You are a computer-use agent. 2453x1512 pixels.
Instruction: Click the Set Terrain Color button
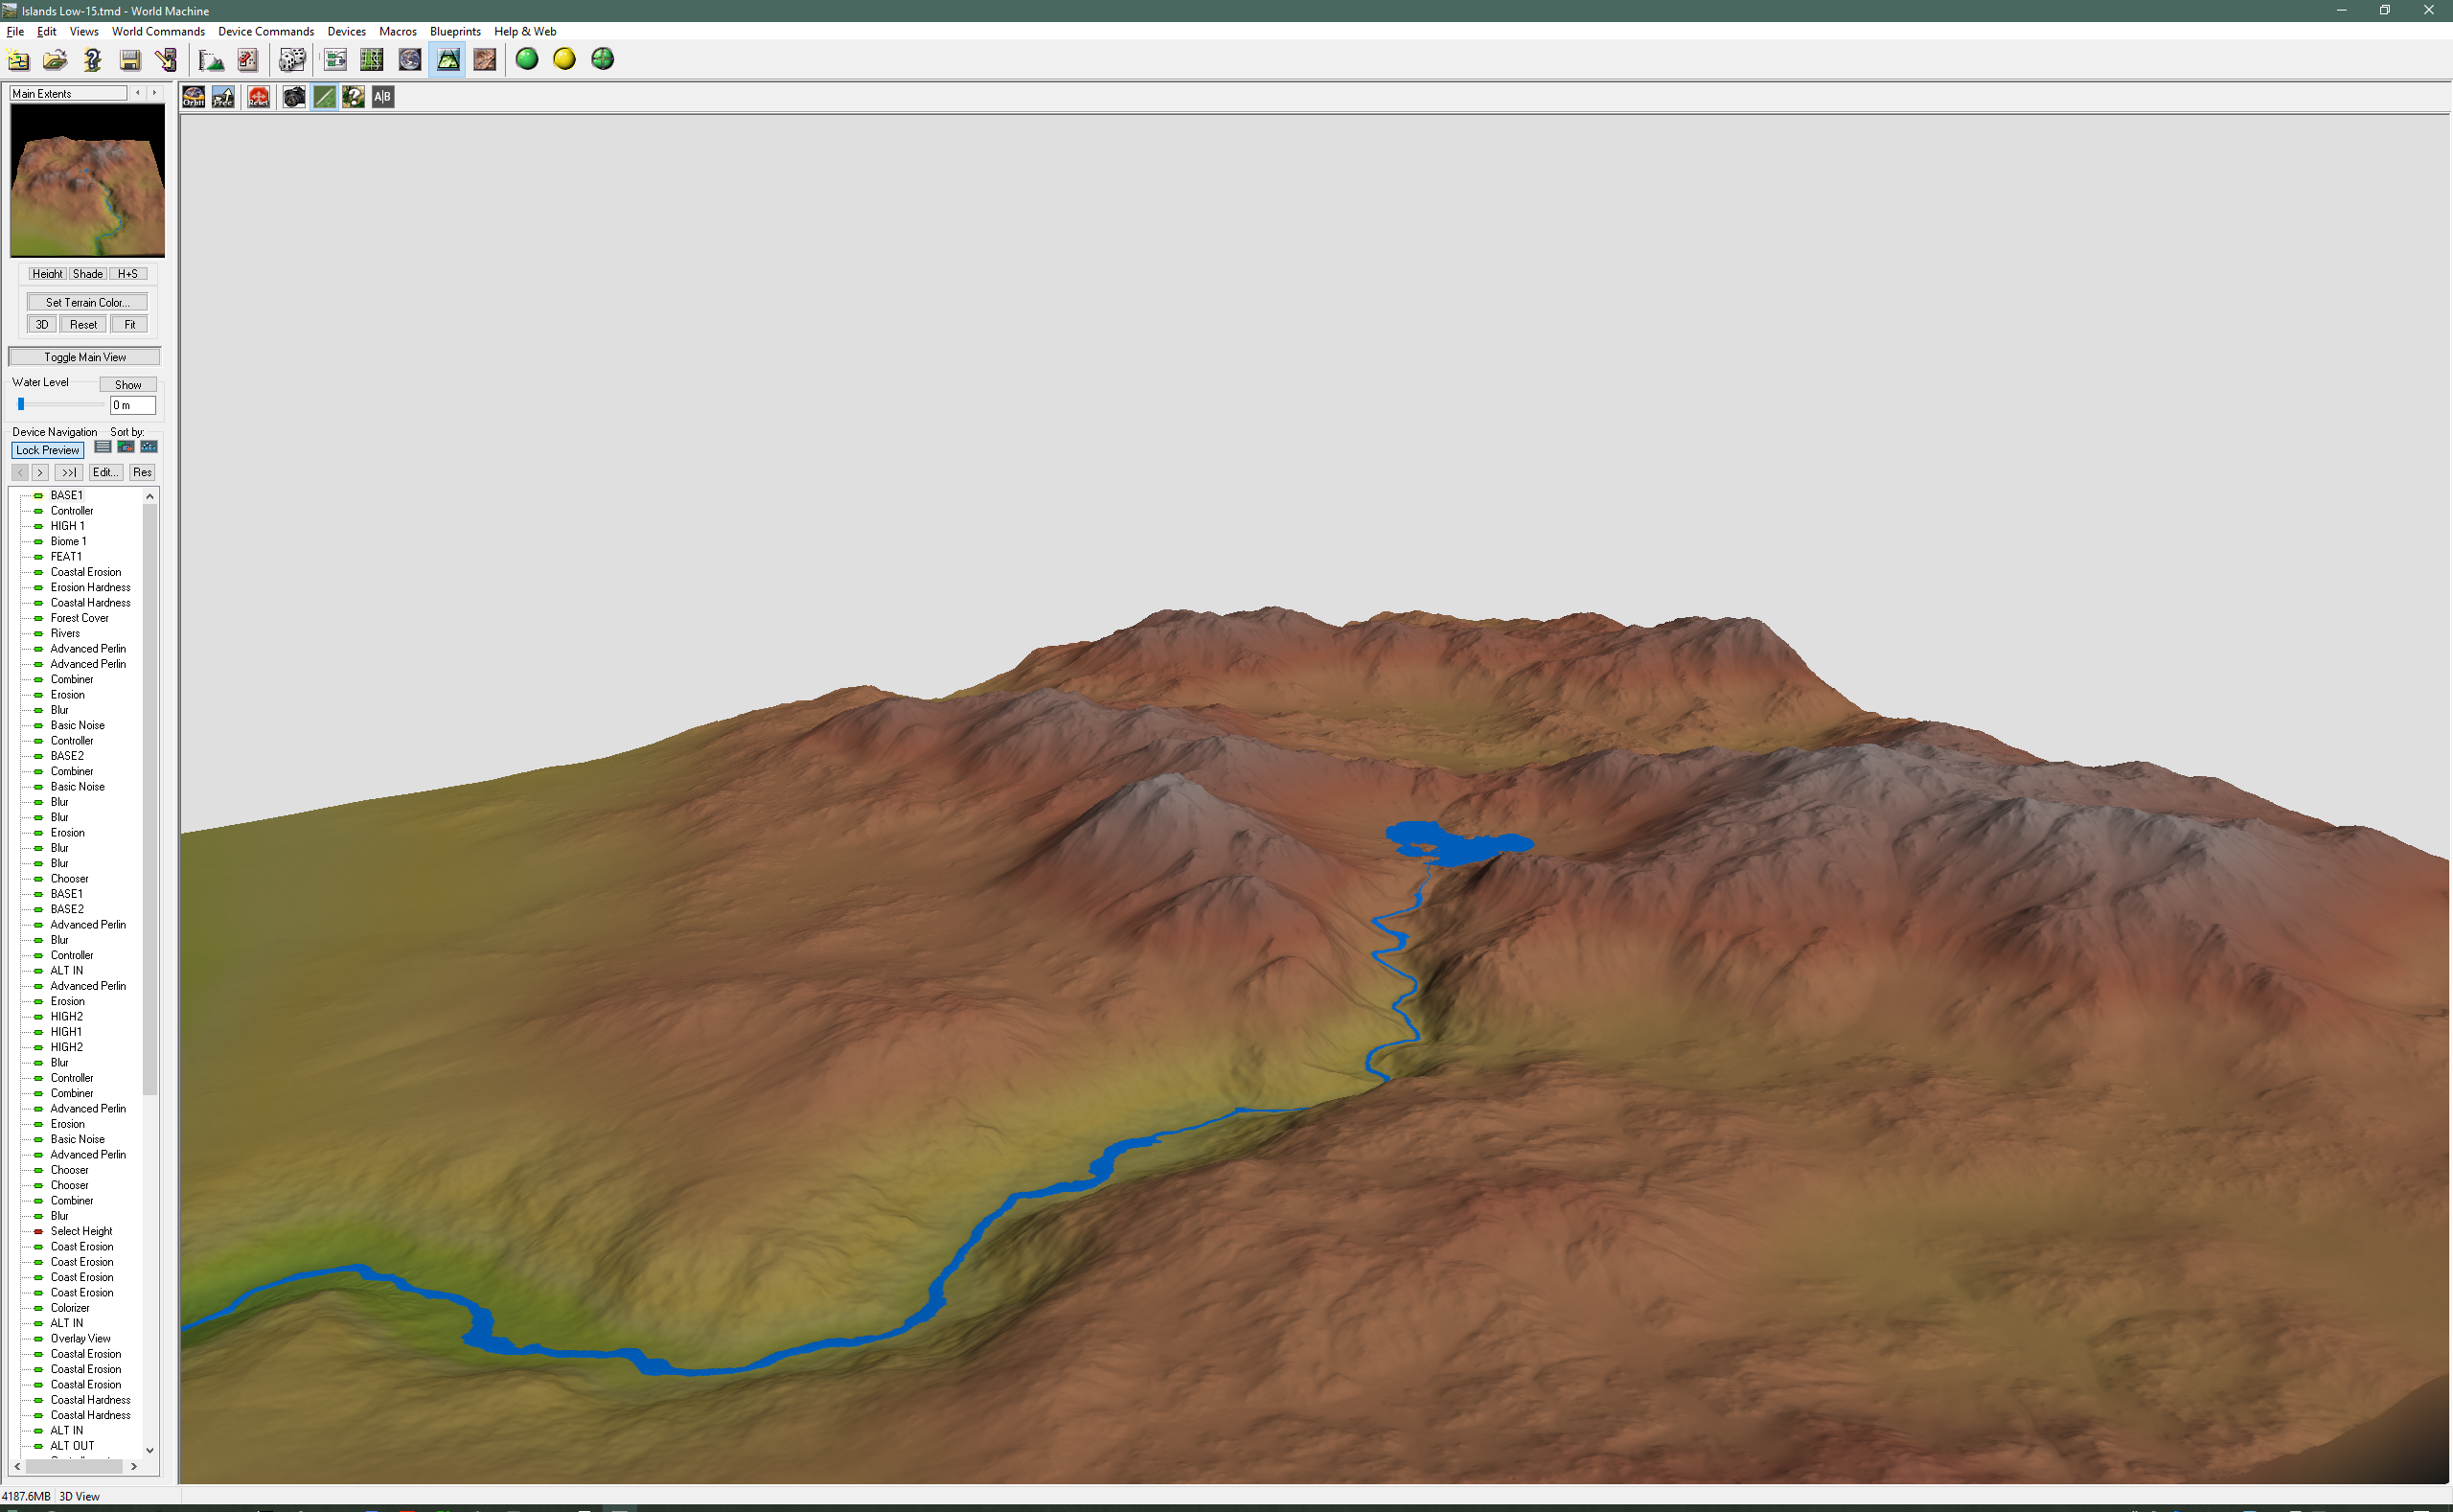87,302
